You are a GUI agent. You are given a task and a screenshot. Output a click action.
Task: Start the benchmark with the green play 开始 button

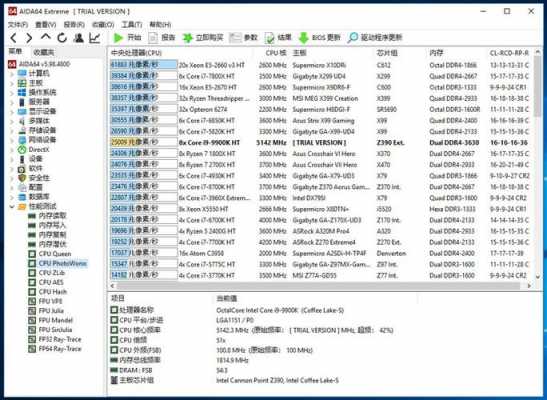(x=127, y=38)
